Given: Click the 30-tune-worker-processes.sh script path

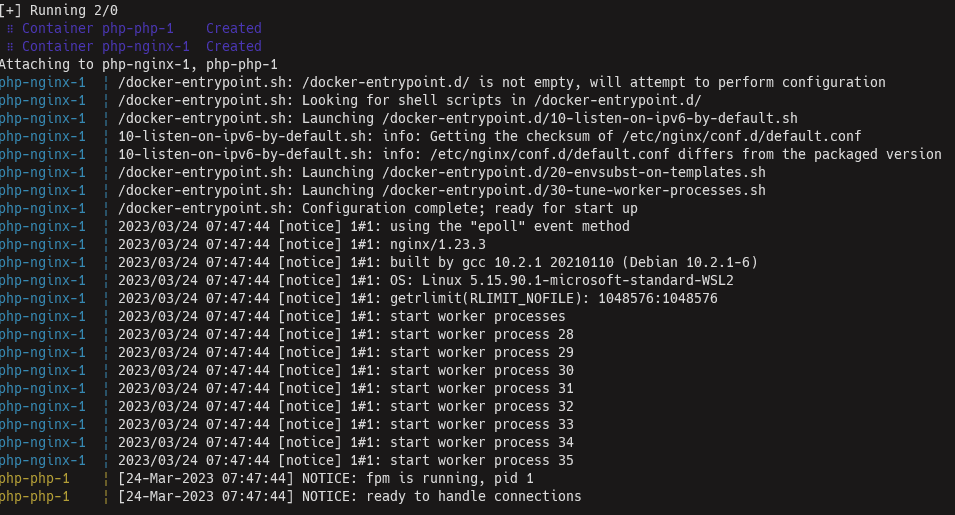Looking at the screenshot, I should 574,191.
